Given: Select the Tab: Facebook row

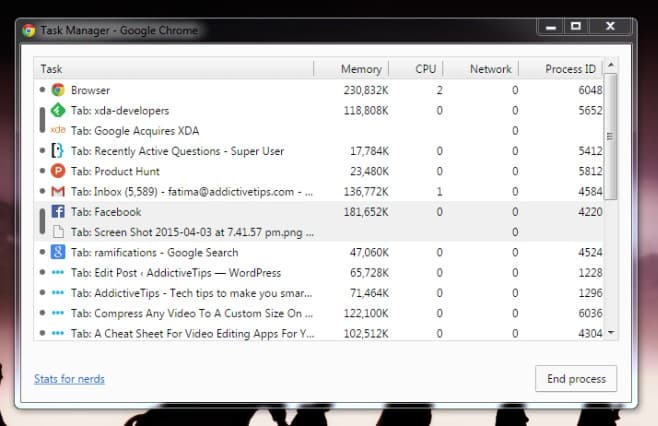Looking at the screenshot, I should tap(319, 212).
